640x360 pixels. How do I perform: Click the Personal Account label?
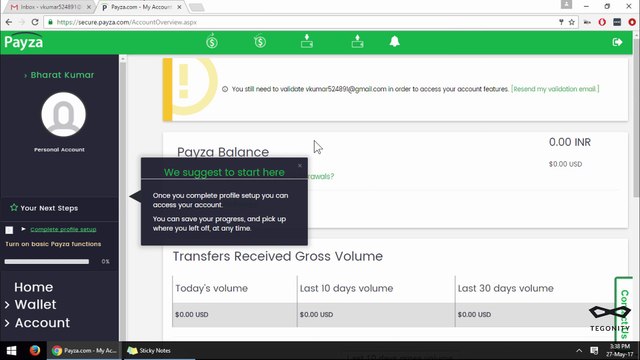(59, 150)
